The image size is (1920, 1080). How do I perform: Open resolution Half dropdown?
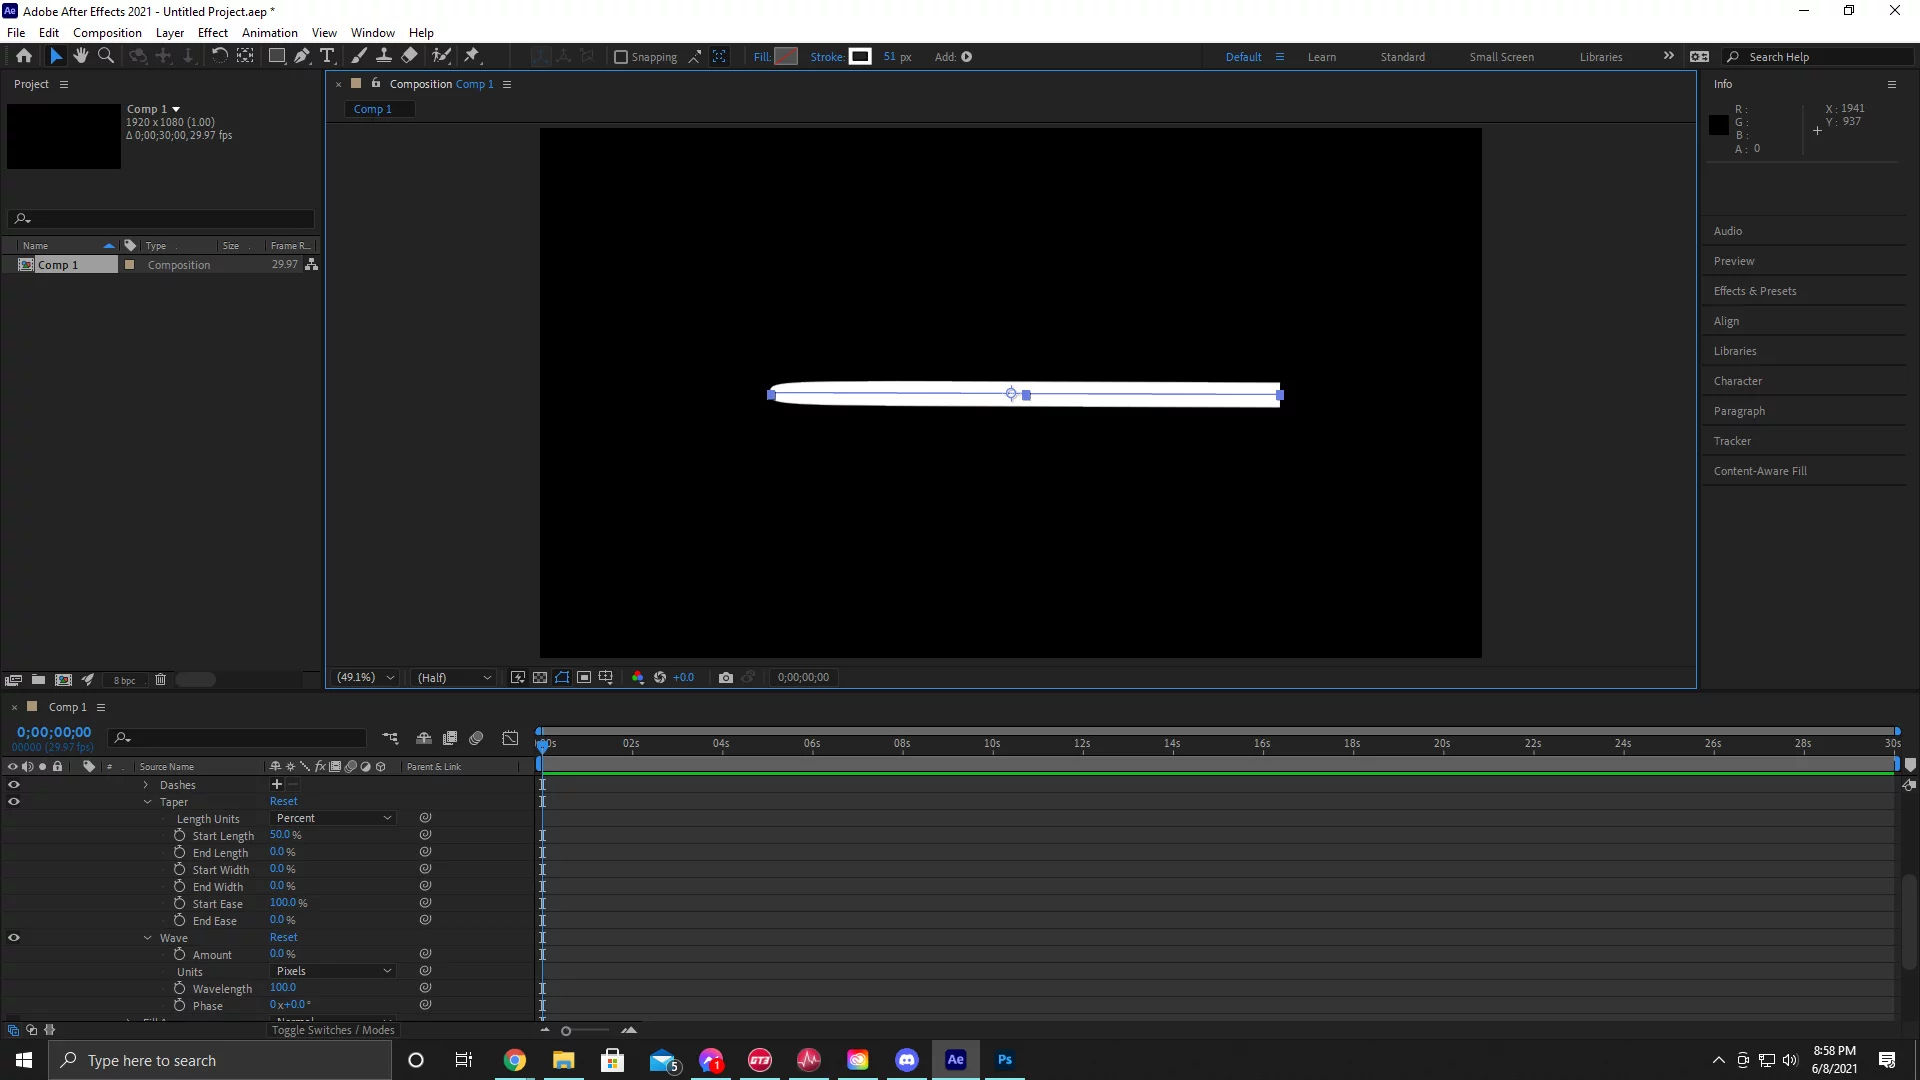point(454,678)
